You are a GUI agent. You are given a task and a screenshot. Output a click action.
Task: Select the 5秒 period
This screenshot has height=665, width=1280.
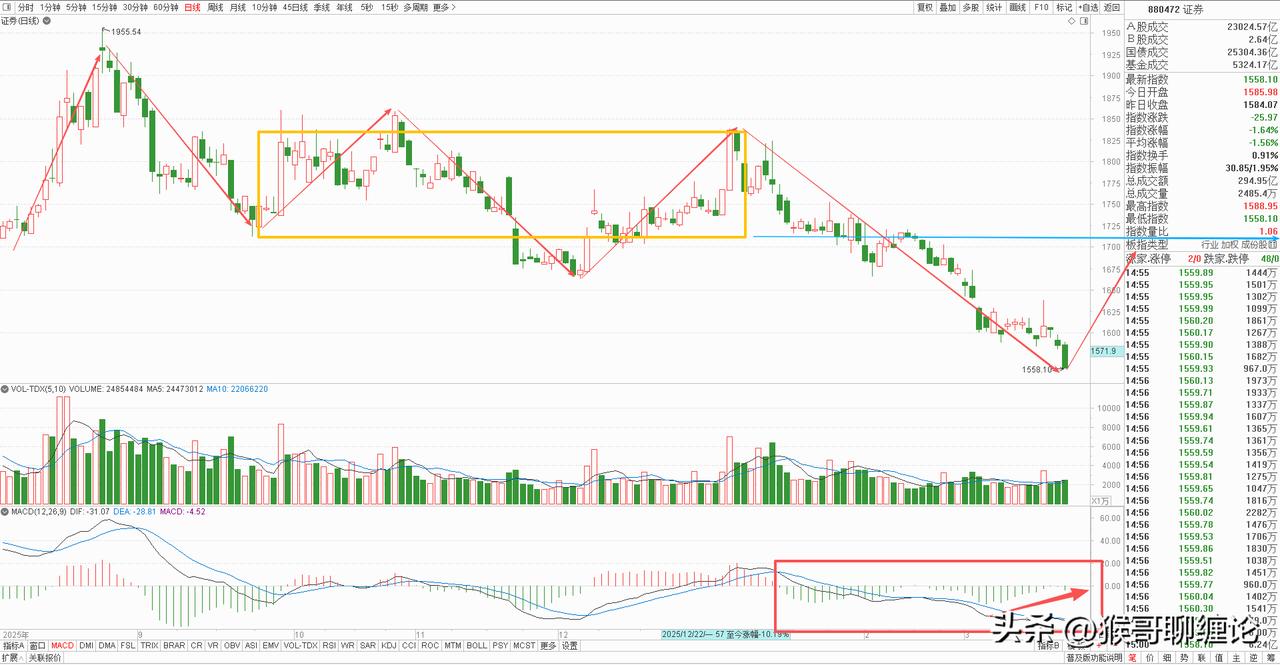367,7
